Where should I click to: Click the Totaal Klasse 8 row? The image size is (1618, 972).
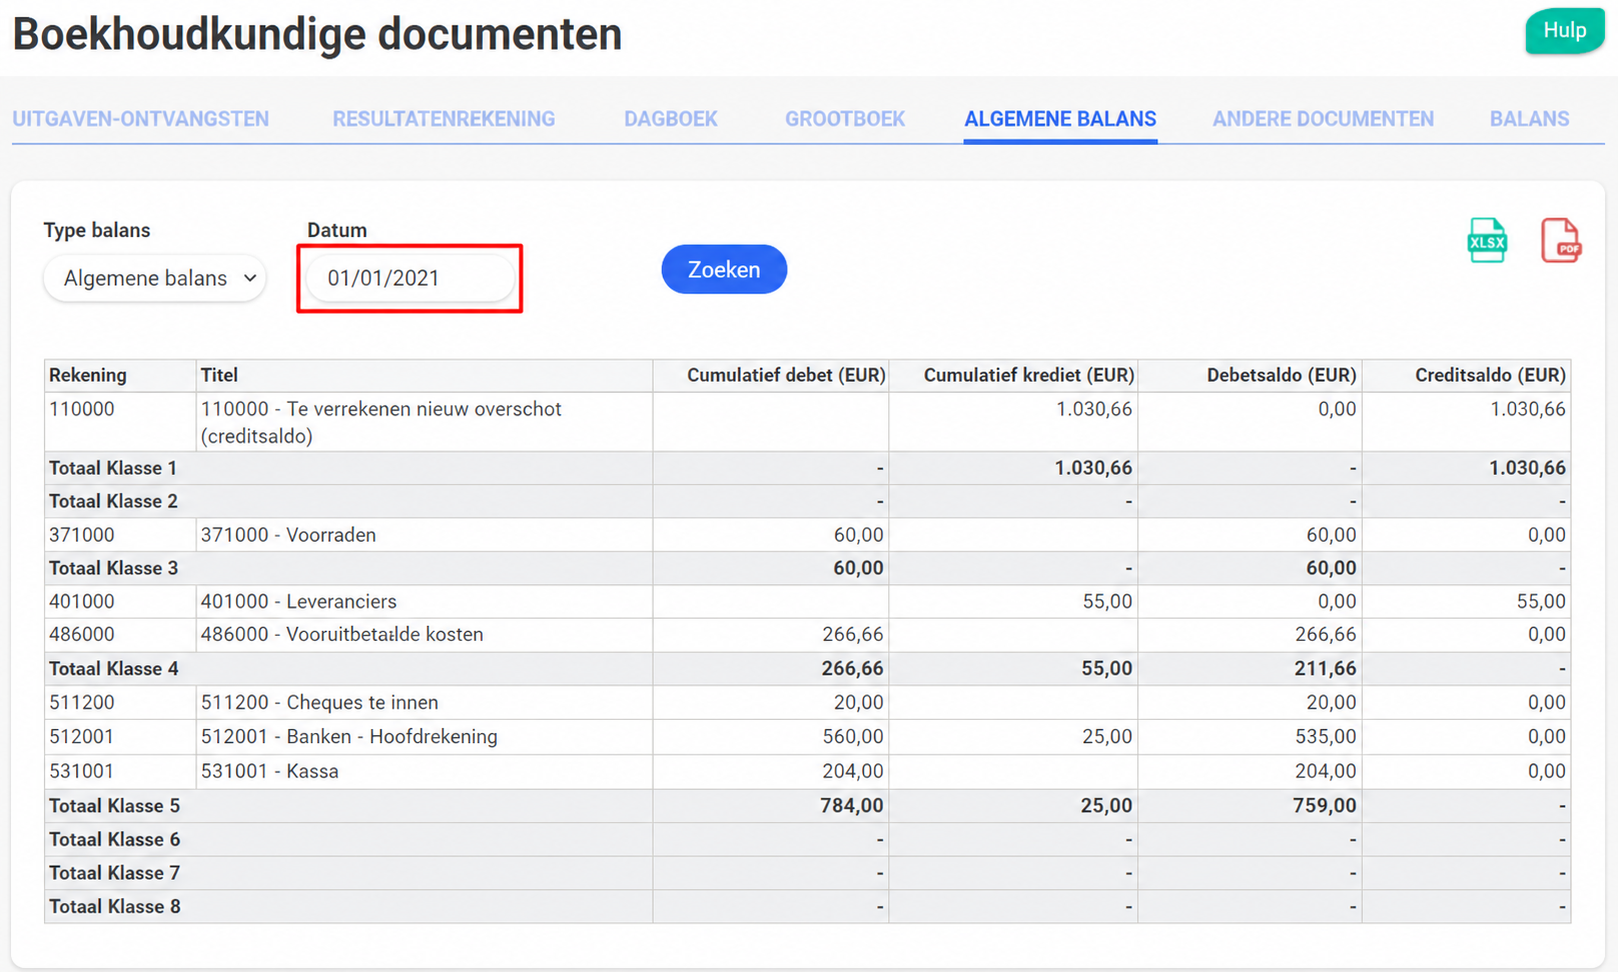click(x=807, y=906)
